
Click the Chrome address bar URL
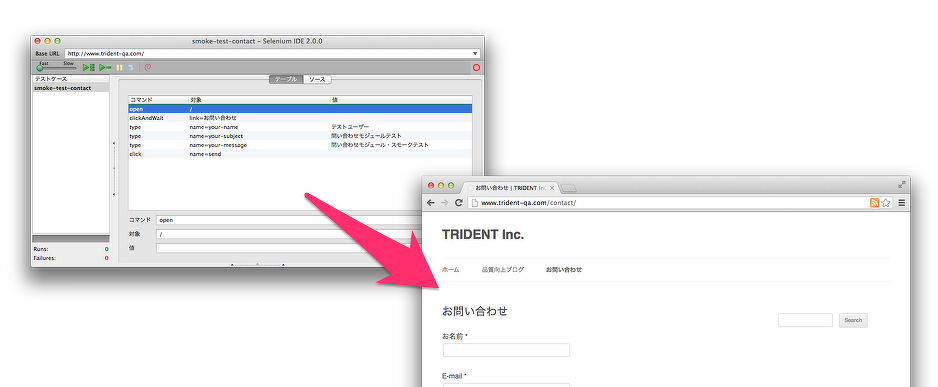tap(528, 203)
